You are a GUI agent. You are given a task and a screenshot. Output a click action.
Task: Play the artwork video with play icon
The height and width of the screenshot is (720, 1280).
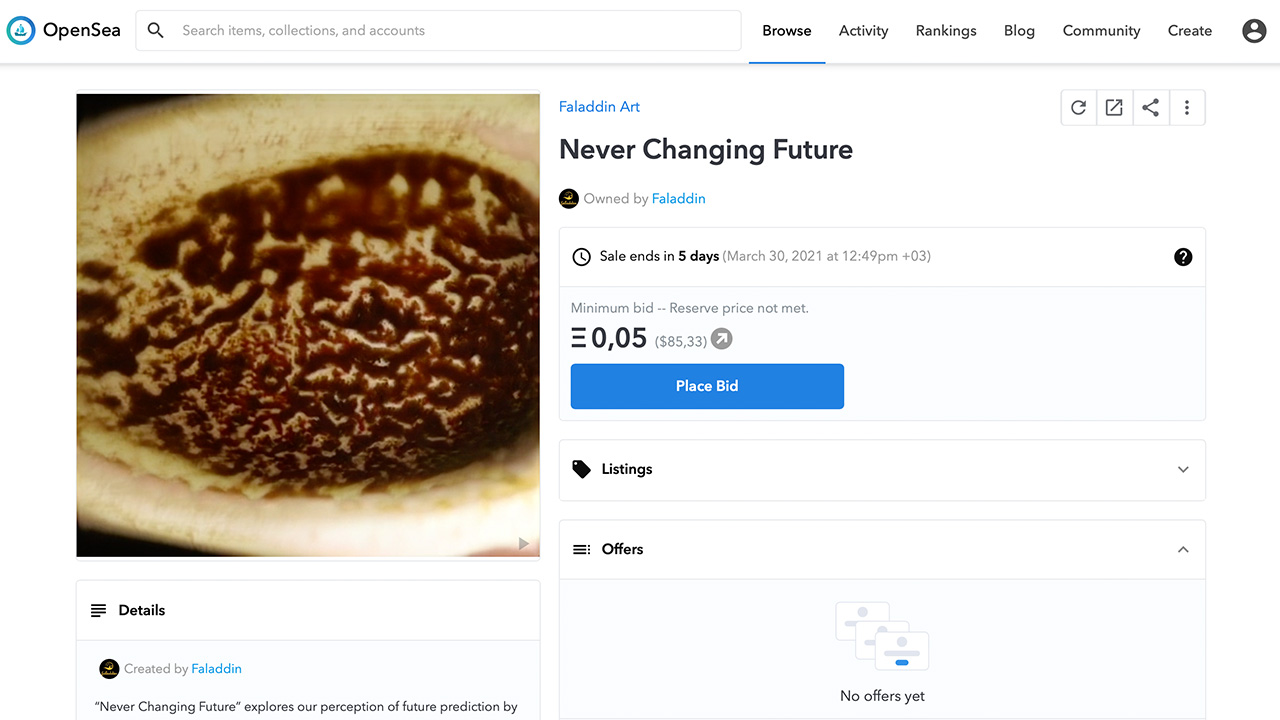coord(523,544)
